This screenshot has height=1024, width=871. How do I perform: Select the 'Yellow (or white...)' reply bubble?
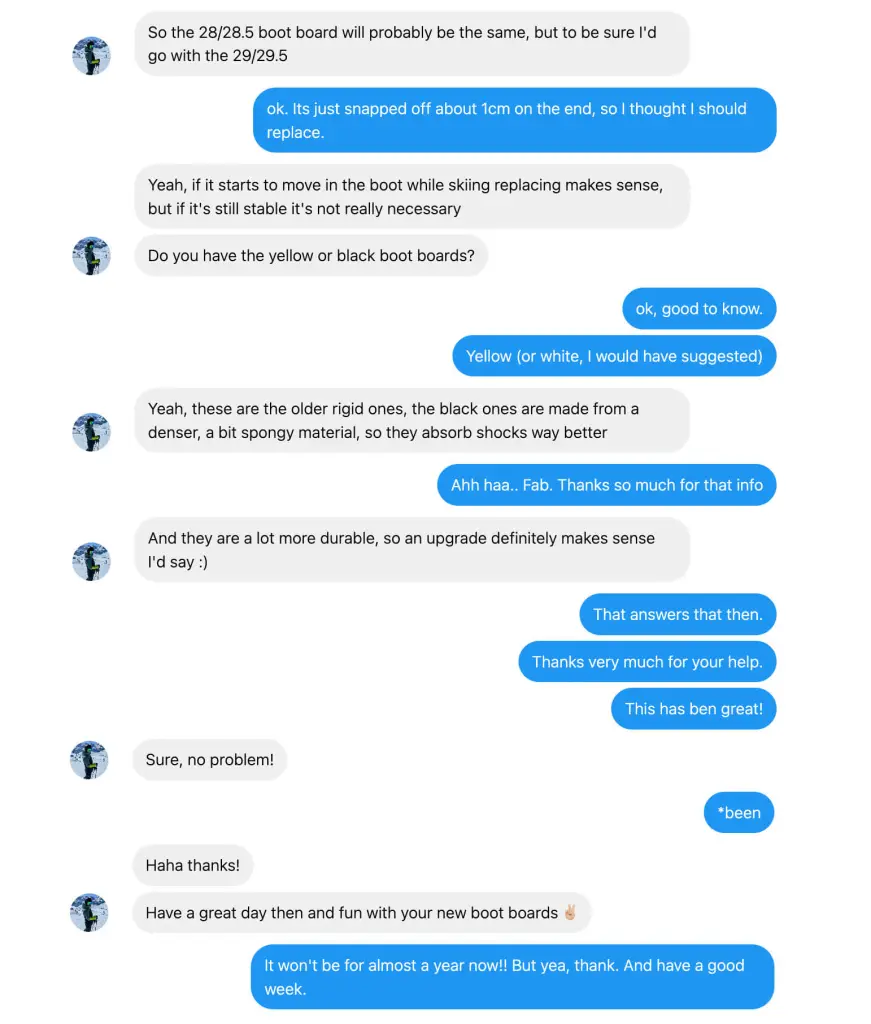pyautogui.click(x=614, y=356)
